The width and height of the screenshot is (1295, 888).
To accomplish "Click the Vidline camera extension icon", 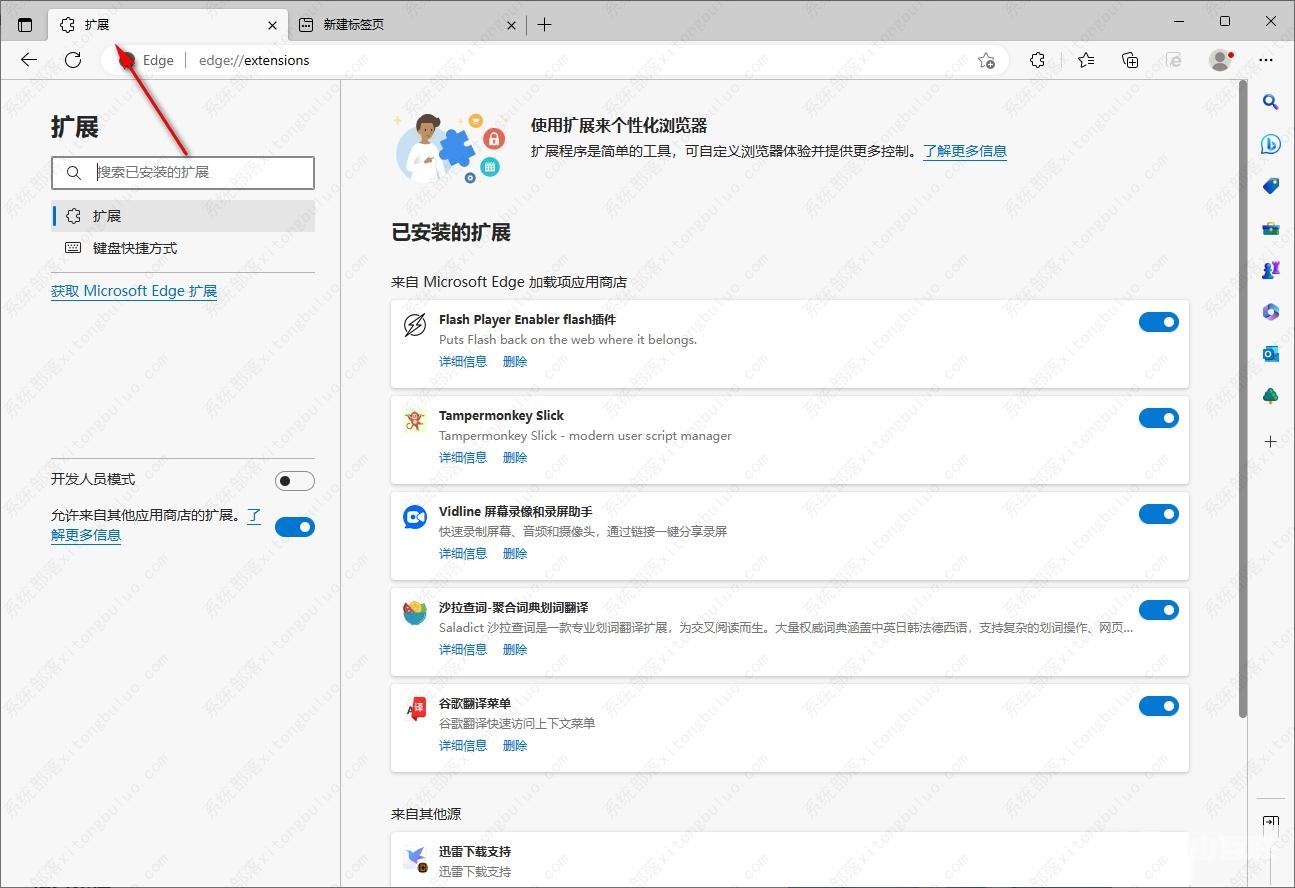I will point(414,517).
